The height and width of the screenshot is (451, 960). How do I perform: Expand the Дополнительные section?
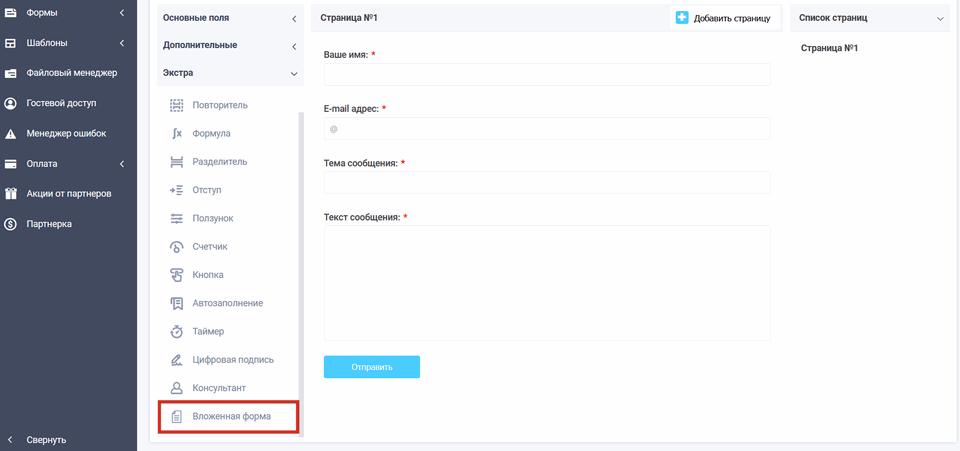click(230, 46)
